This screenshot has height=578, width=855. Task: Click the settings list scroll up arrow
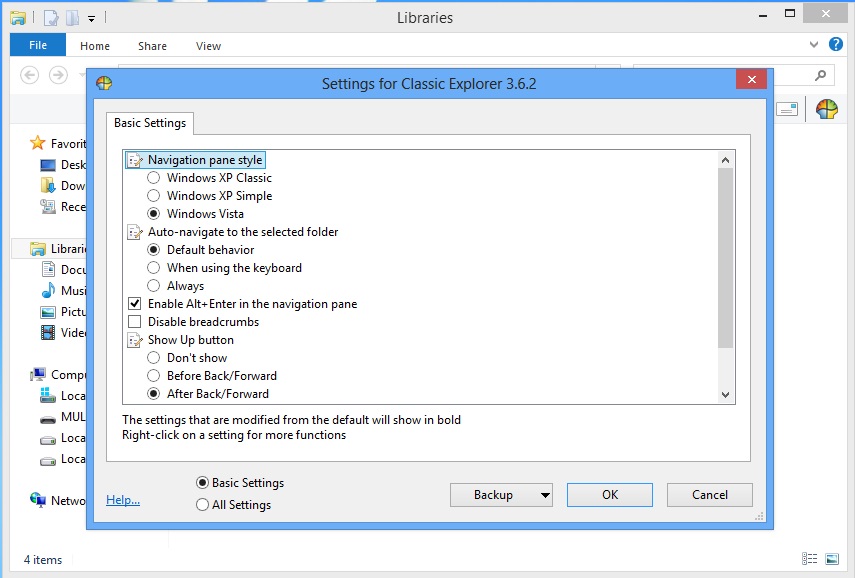click(725, 160)
